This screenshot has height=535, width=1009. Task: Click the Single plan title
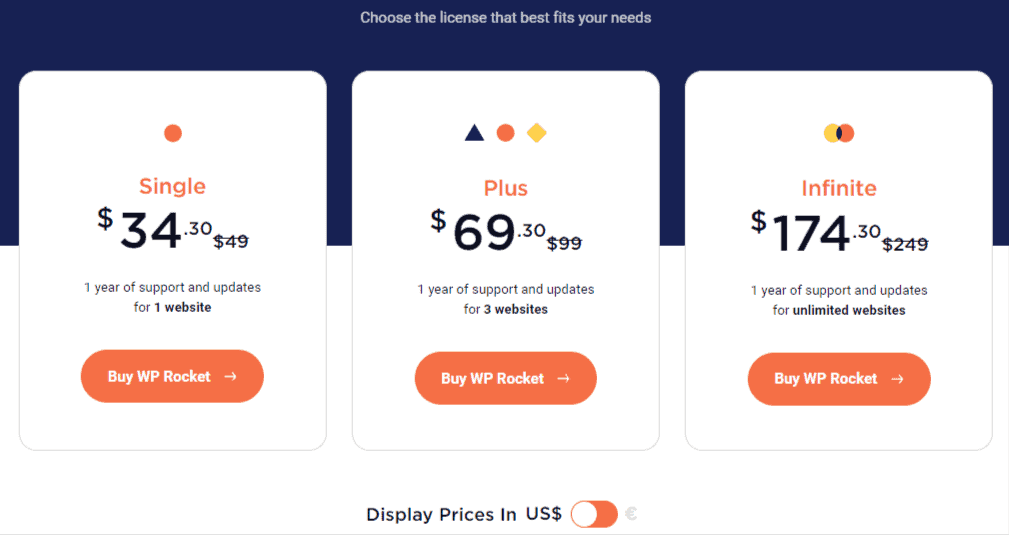(x=173, y=186)
